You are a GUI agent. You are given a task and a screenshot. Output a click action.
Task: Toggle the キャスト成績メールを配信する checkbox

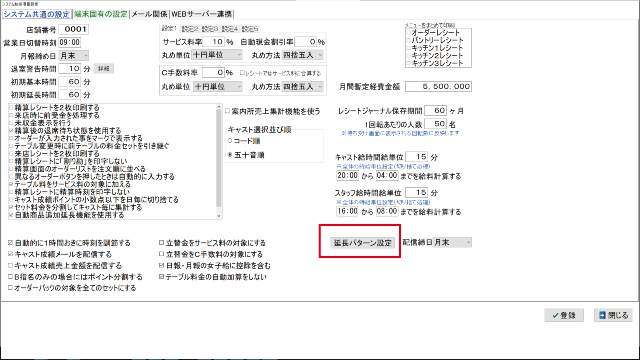coord(11,254)
